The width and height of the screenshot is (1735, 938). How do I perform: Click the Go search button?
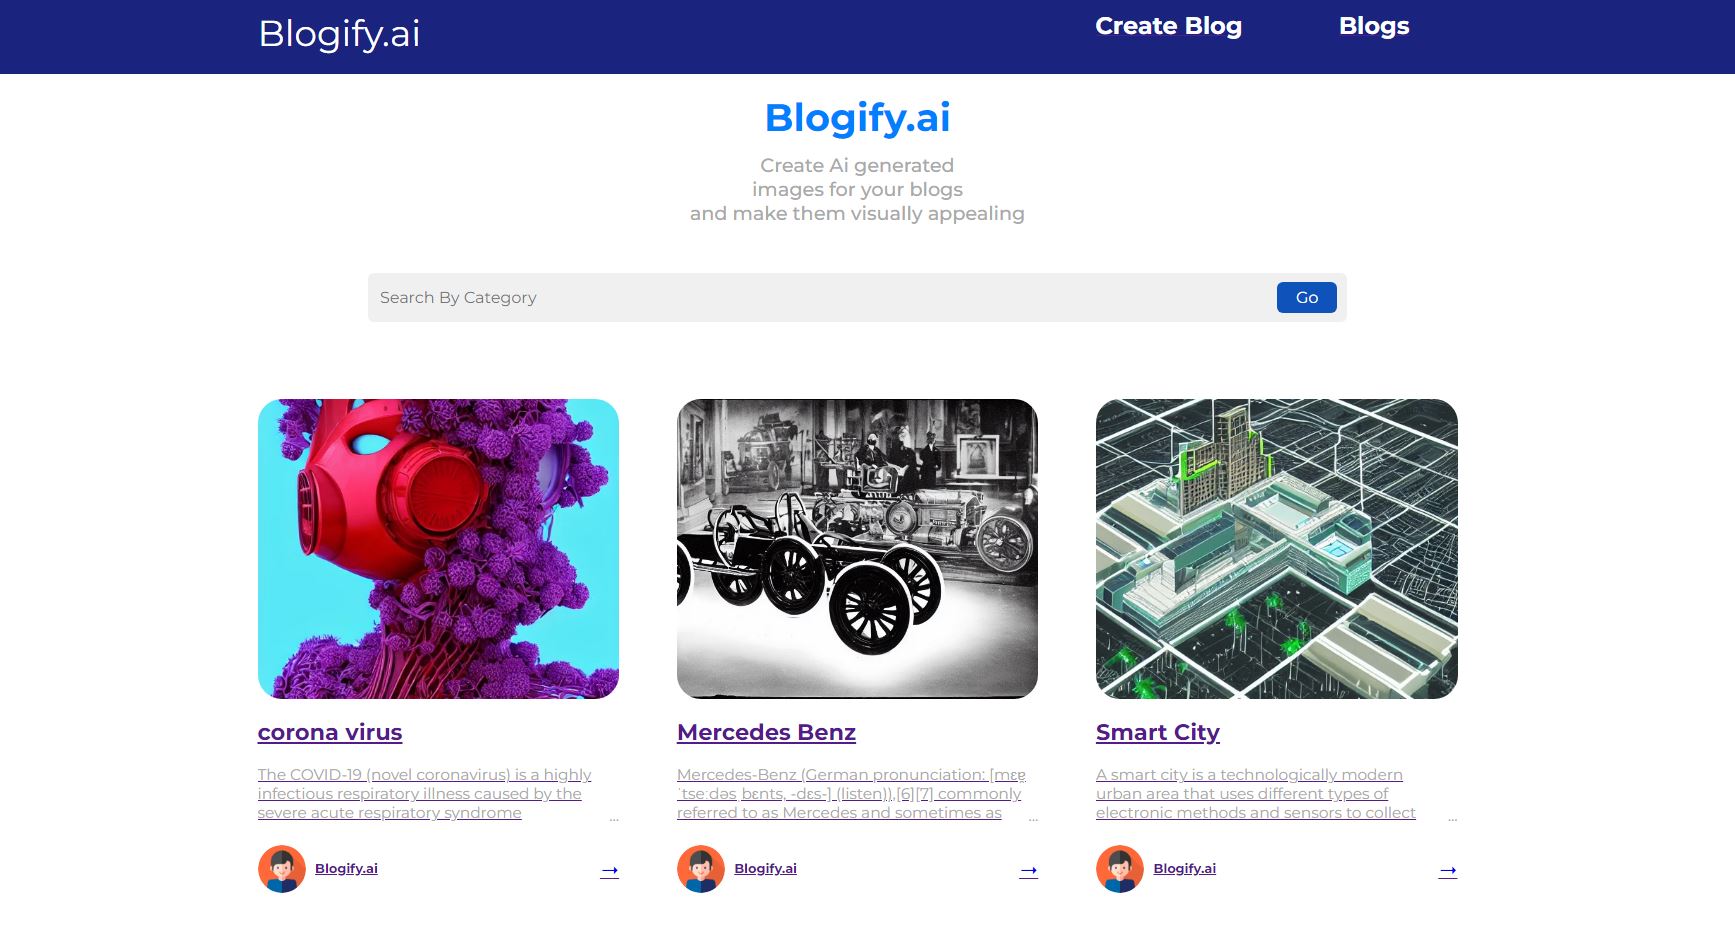[x=1306, y=297]
